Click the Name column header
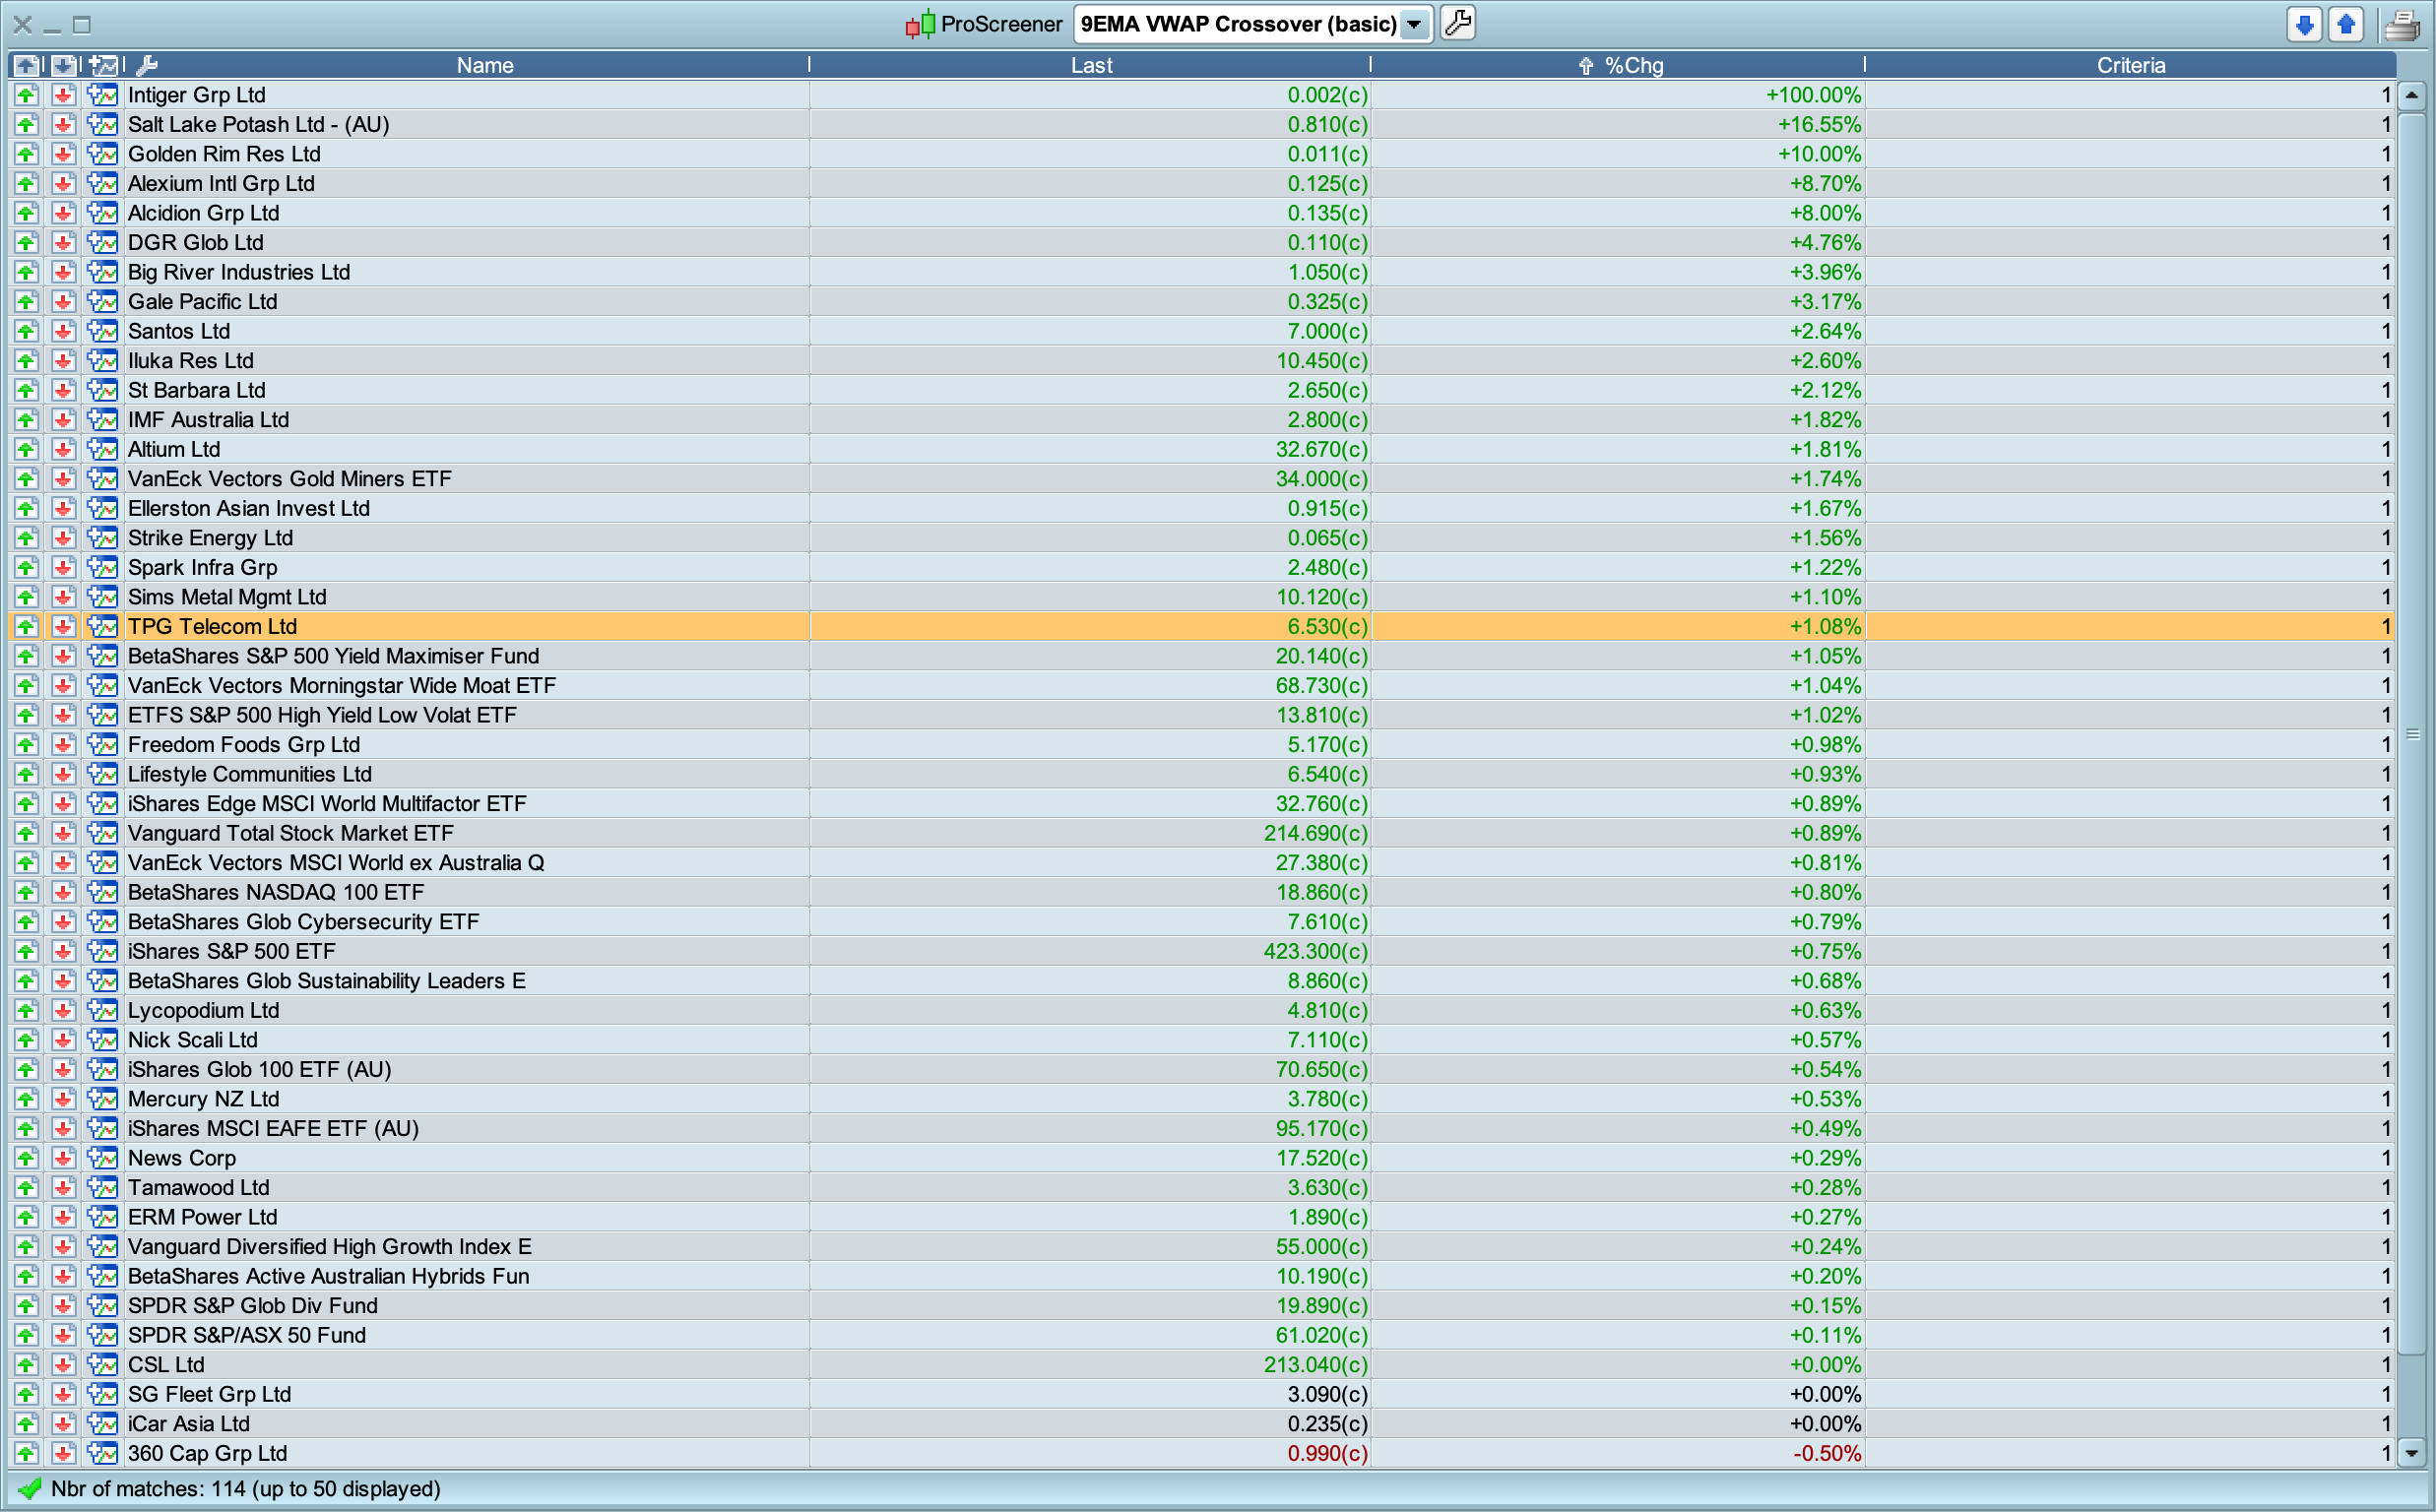Viewport: 2436px width, 1512px height. click(485, 66)
